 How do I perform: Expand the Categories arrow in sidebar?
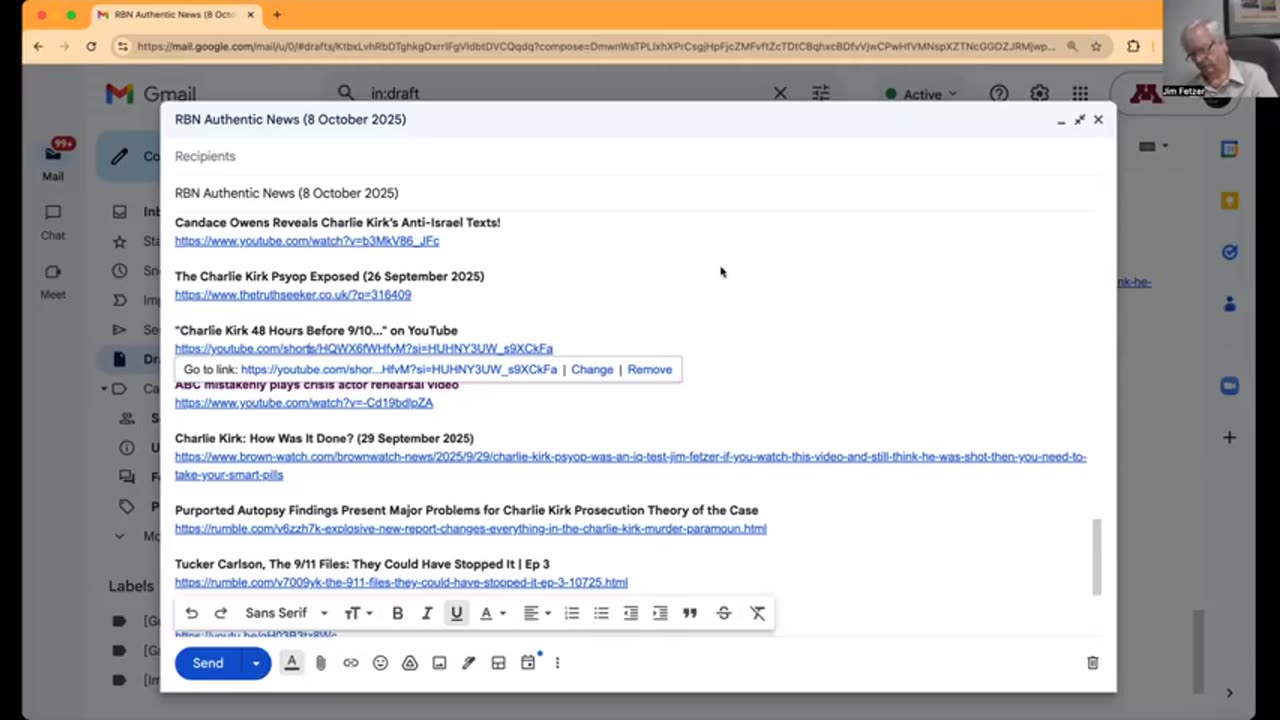(104, 389)
